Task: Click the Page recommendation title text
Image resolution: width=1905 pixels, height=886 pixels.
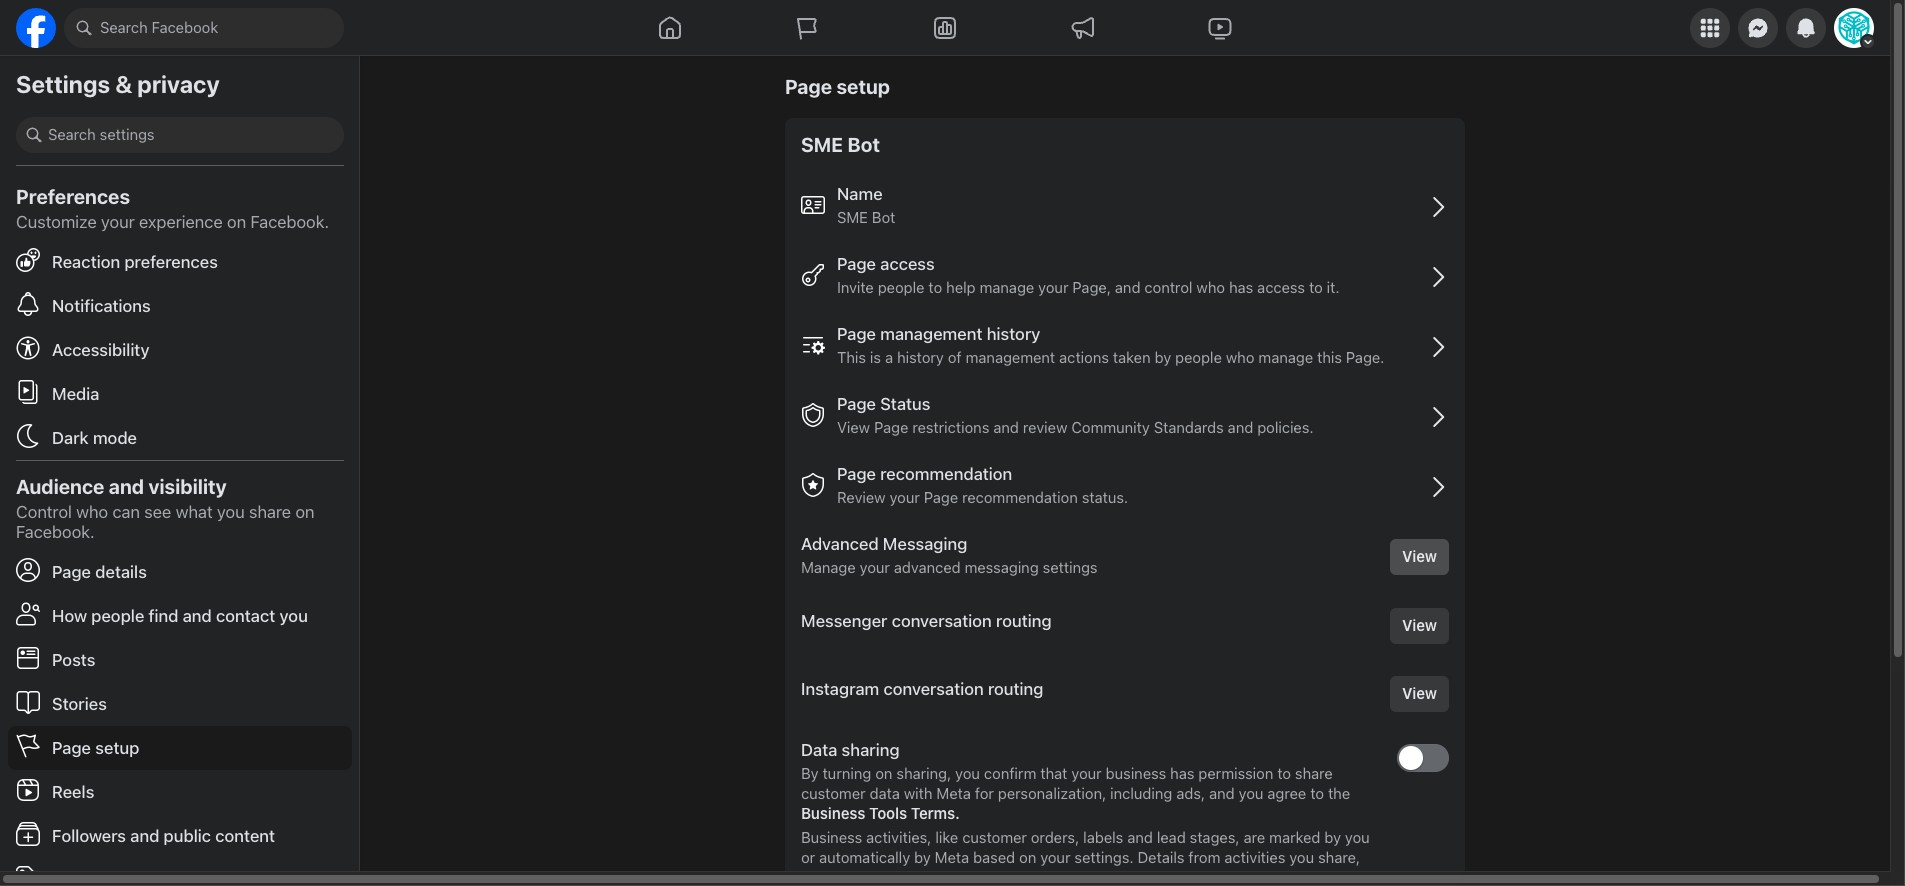Action: [924, 474]
